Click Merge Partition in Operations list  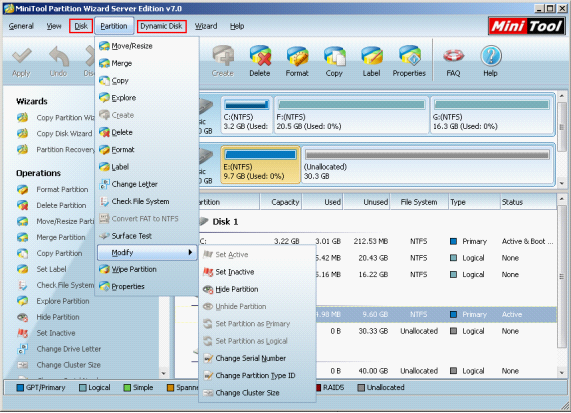click(x=61, y=237)
